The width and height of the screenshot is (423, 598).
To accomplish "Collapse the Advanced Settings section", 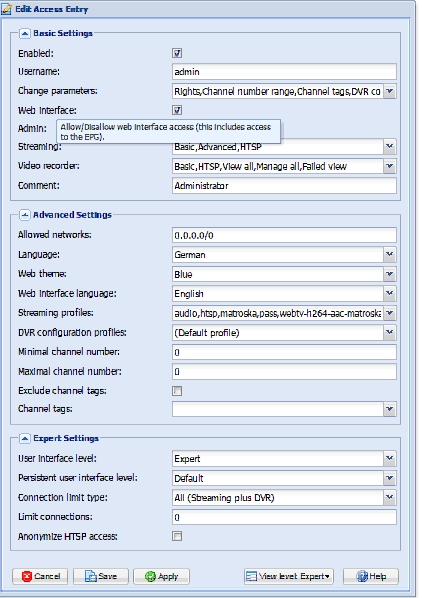I will pos(24,215).
